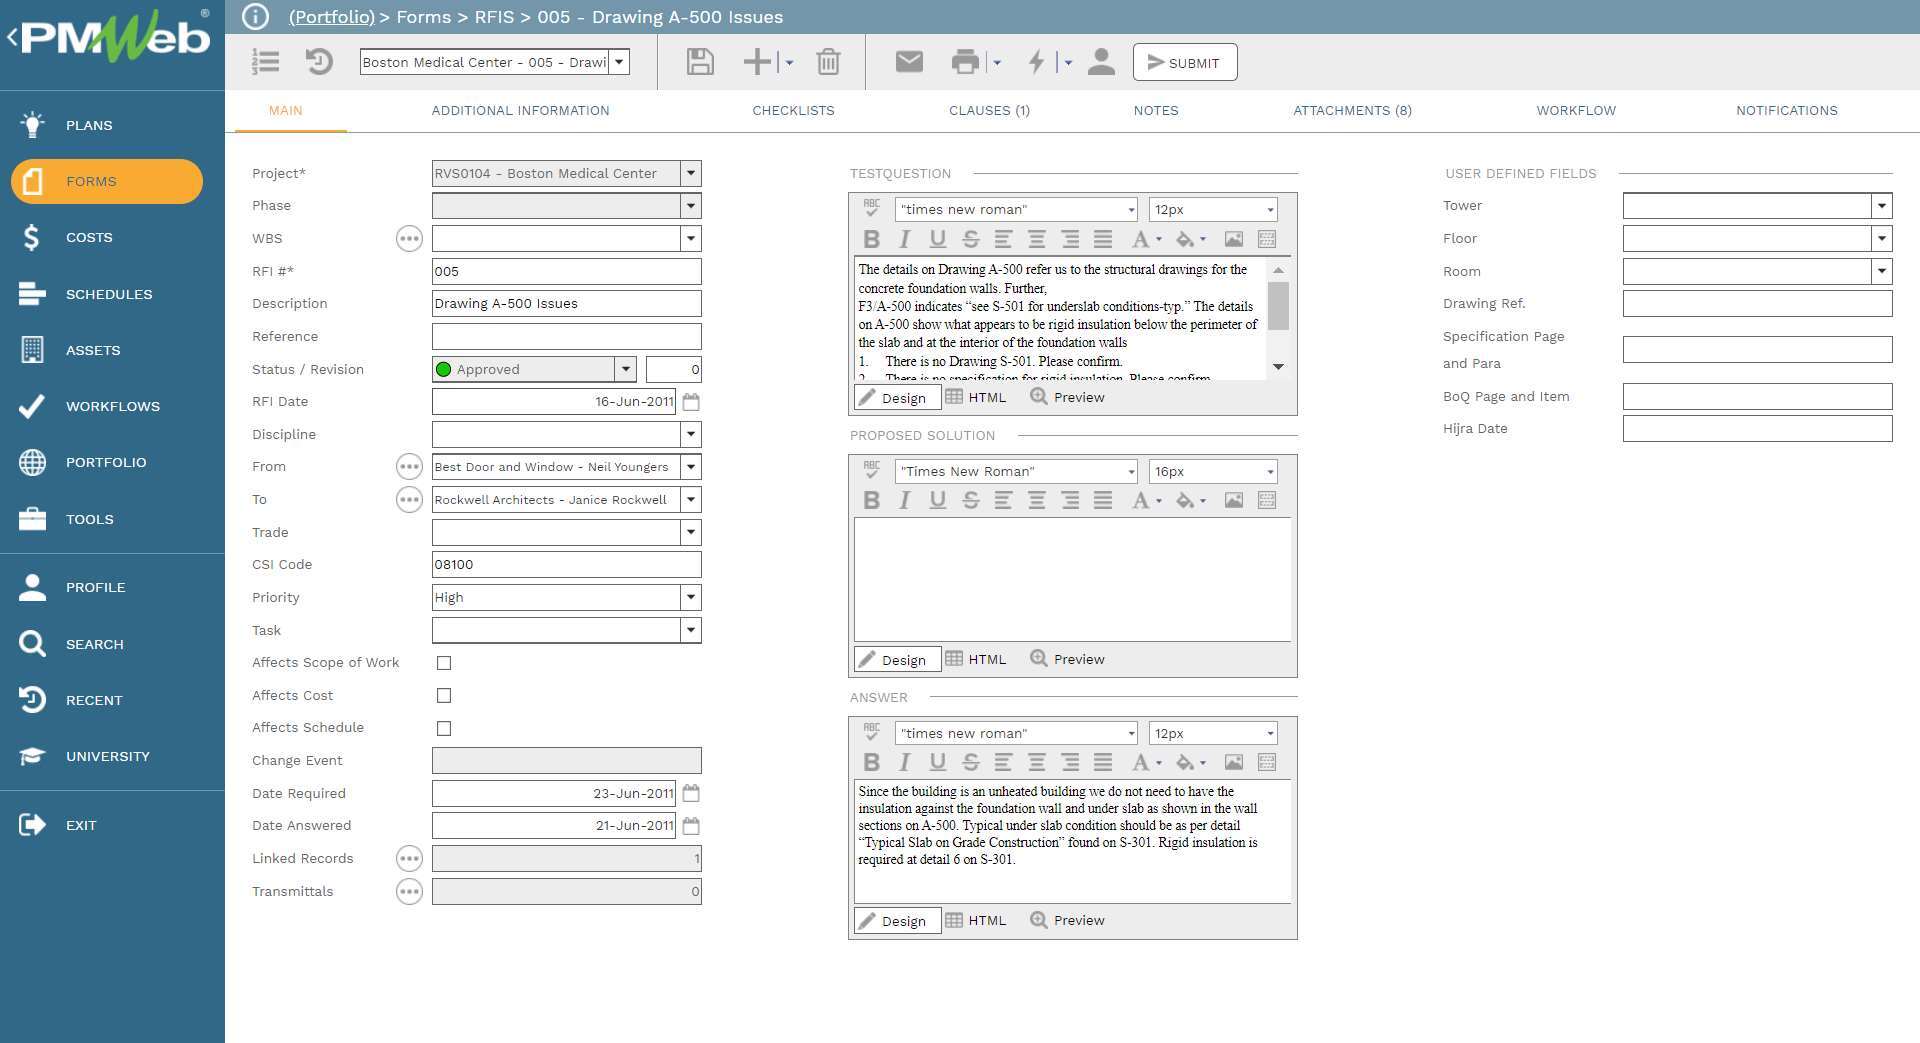Switch to the Attachments tab
This screenshot has width=1920, height=1043.
pyautogui.click(x=1352, y=110)
